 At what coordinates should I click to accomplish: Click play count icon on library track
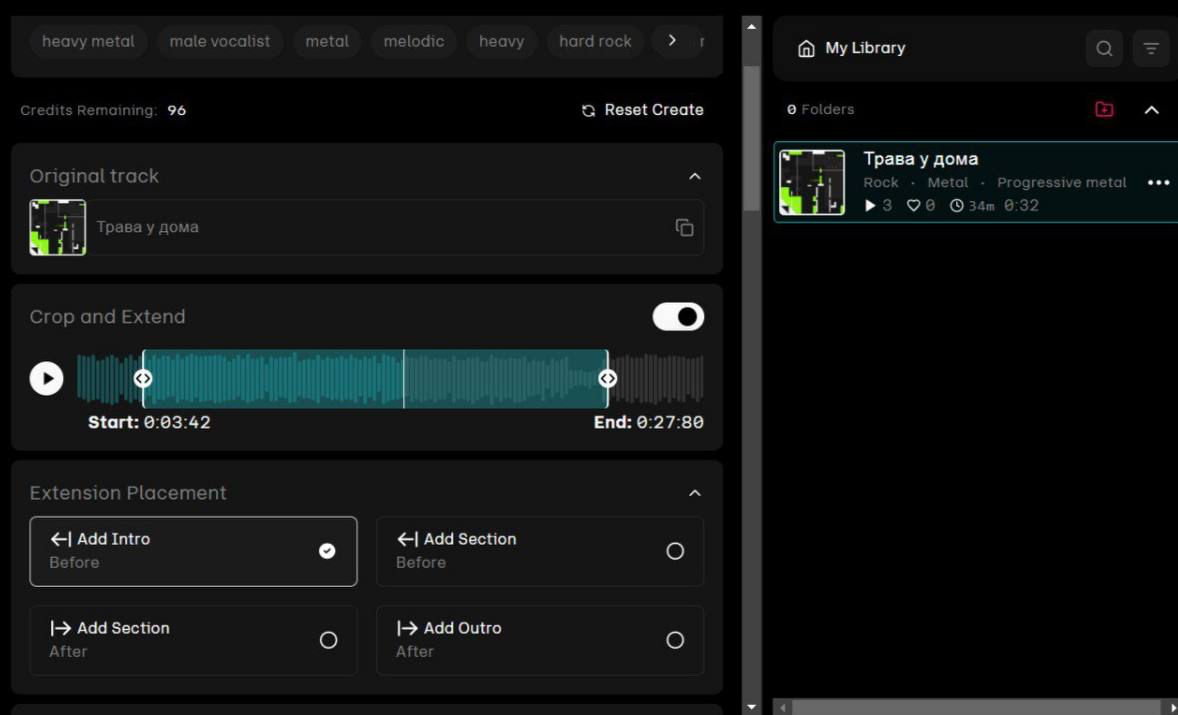[x=871, y=206]
